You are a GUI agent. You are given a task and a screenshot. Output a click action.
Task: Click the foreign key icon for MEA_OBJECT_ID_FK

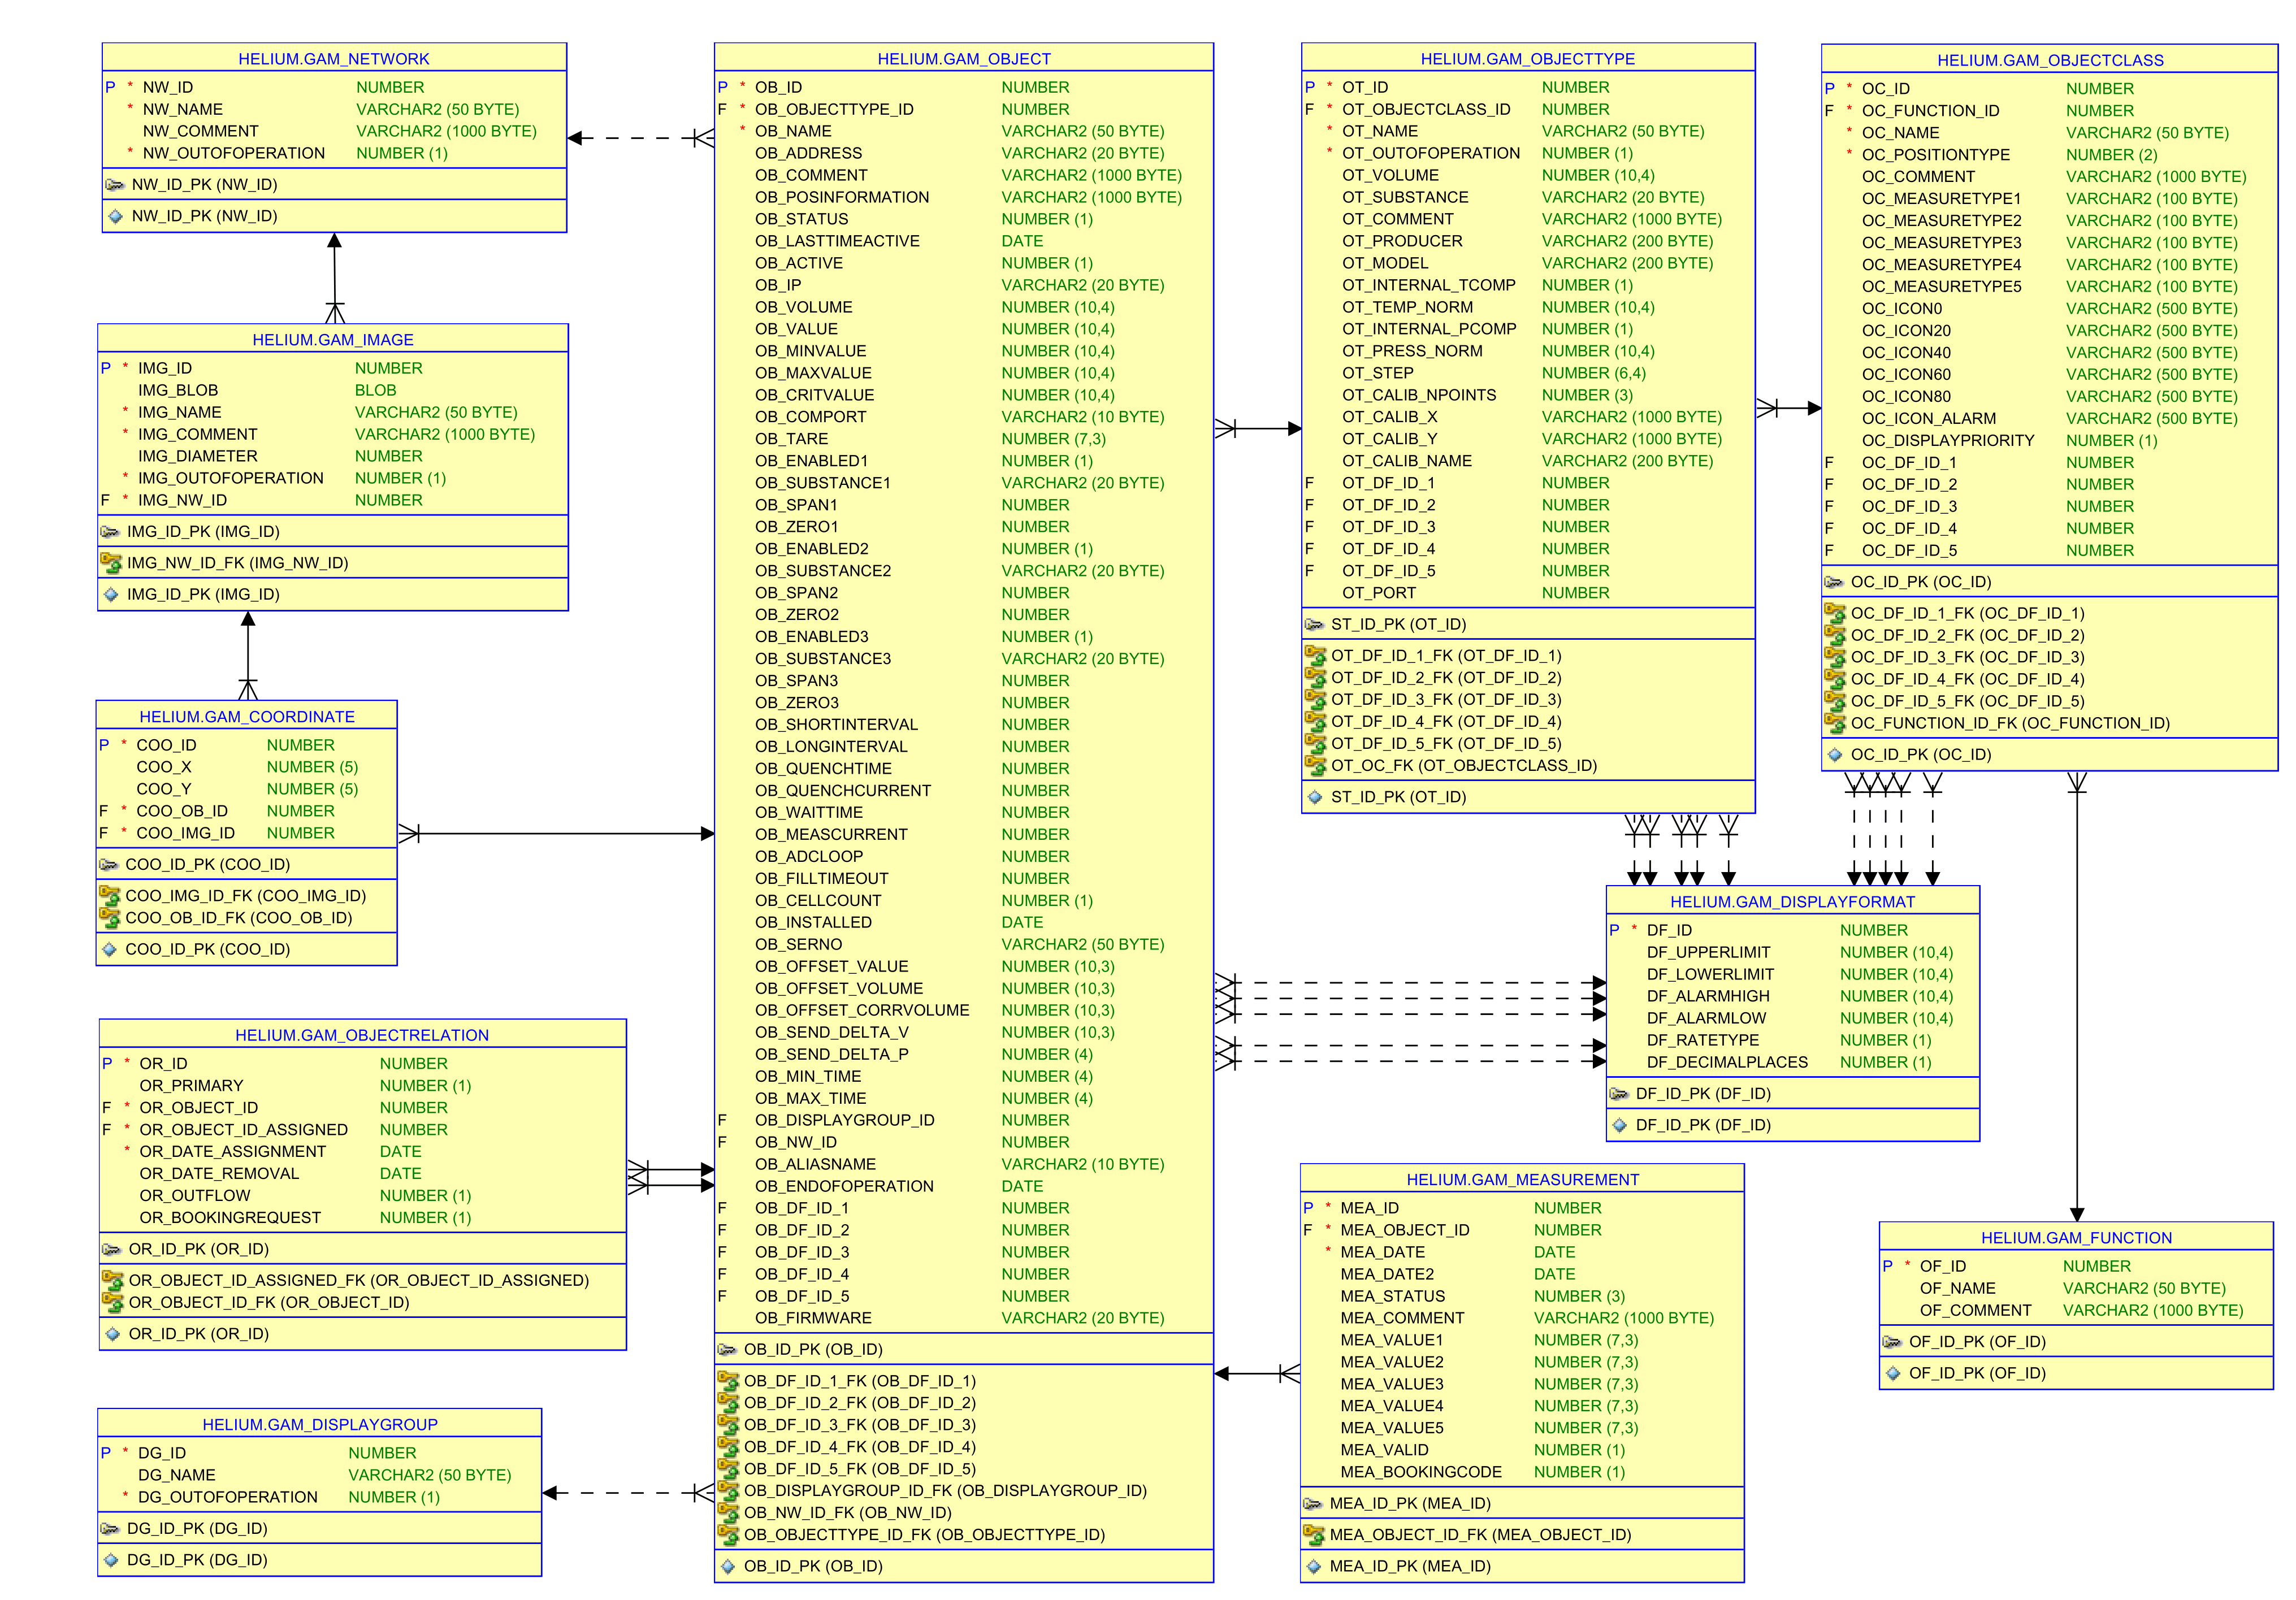click(1313, 1535)
